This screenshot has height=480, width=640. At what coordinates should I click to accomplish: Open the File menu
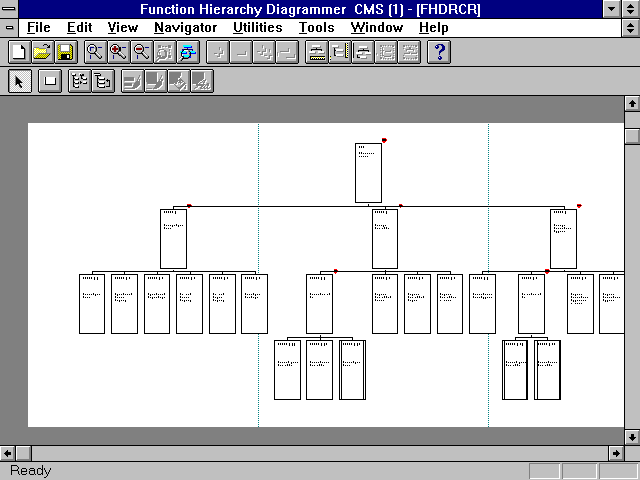click(38, 27)
